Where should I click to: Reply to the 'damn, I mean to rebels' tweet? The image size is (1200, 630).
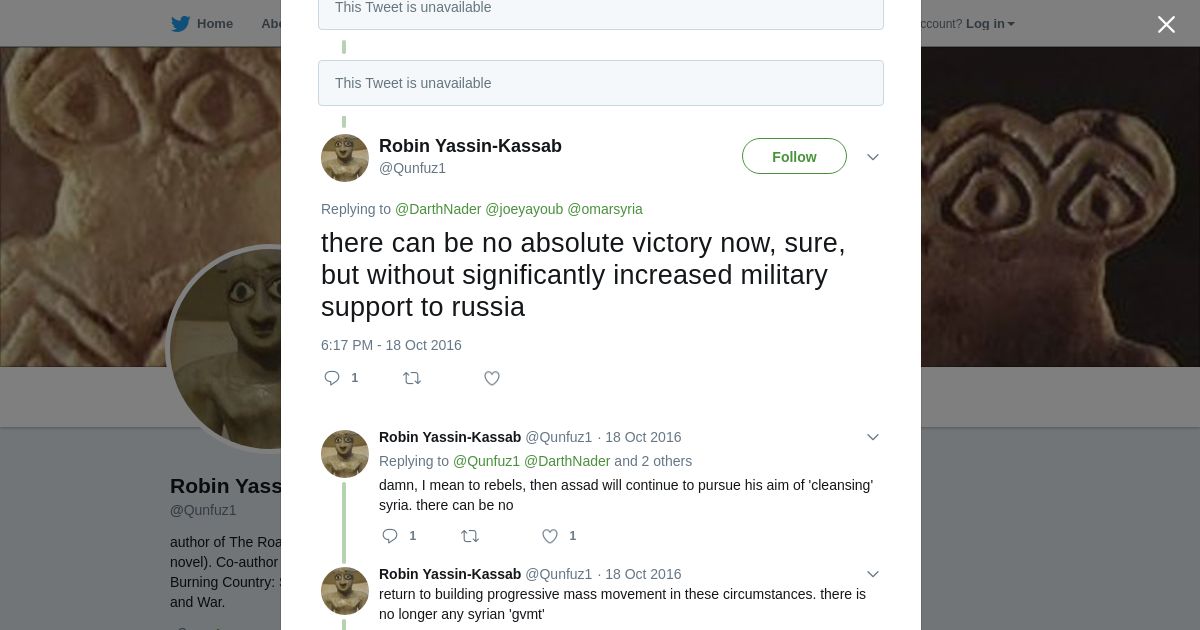[x=390, y=536]
